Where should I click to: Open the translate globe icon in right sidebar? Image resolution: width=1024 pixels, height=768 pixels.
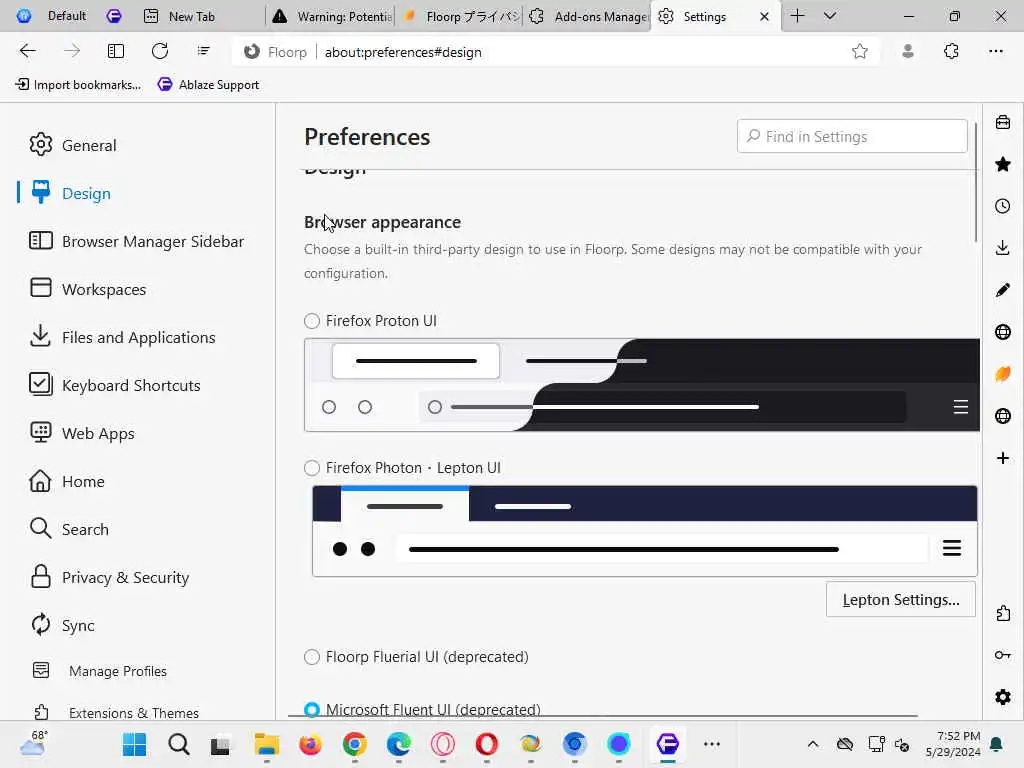pyautogui.click(x=1003, y=332)
